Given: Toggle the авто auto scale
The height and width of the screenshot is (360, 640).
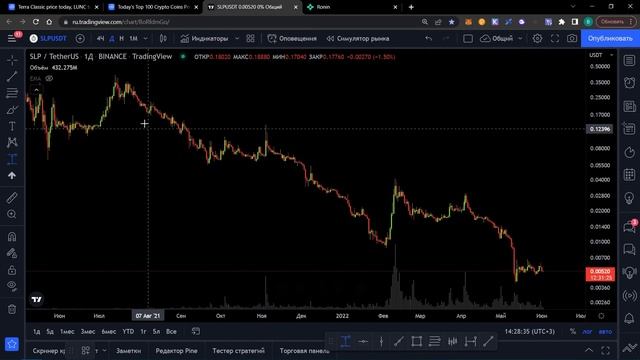Looking at the screenshot, I should tap(605, 331).
